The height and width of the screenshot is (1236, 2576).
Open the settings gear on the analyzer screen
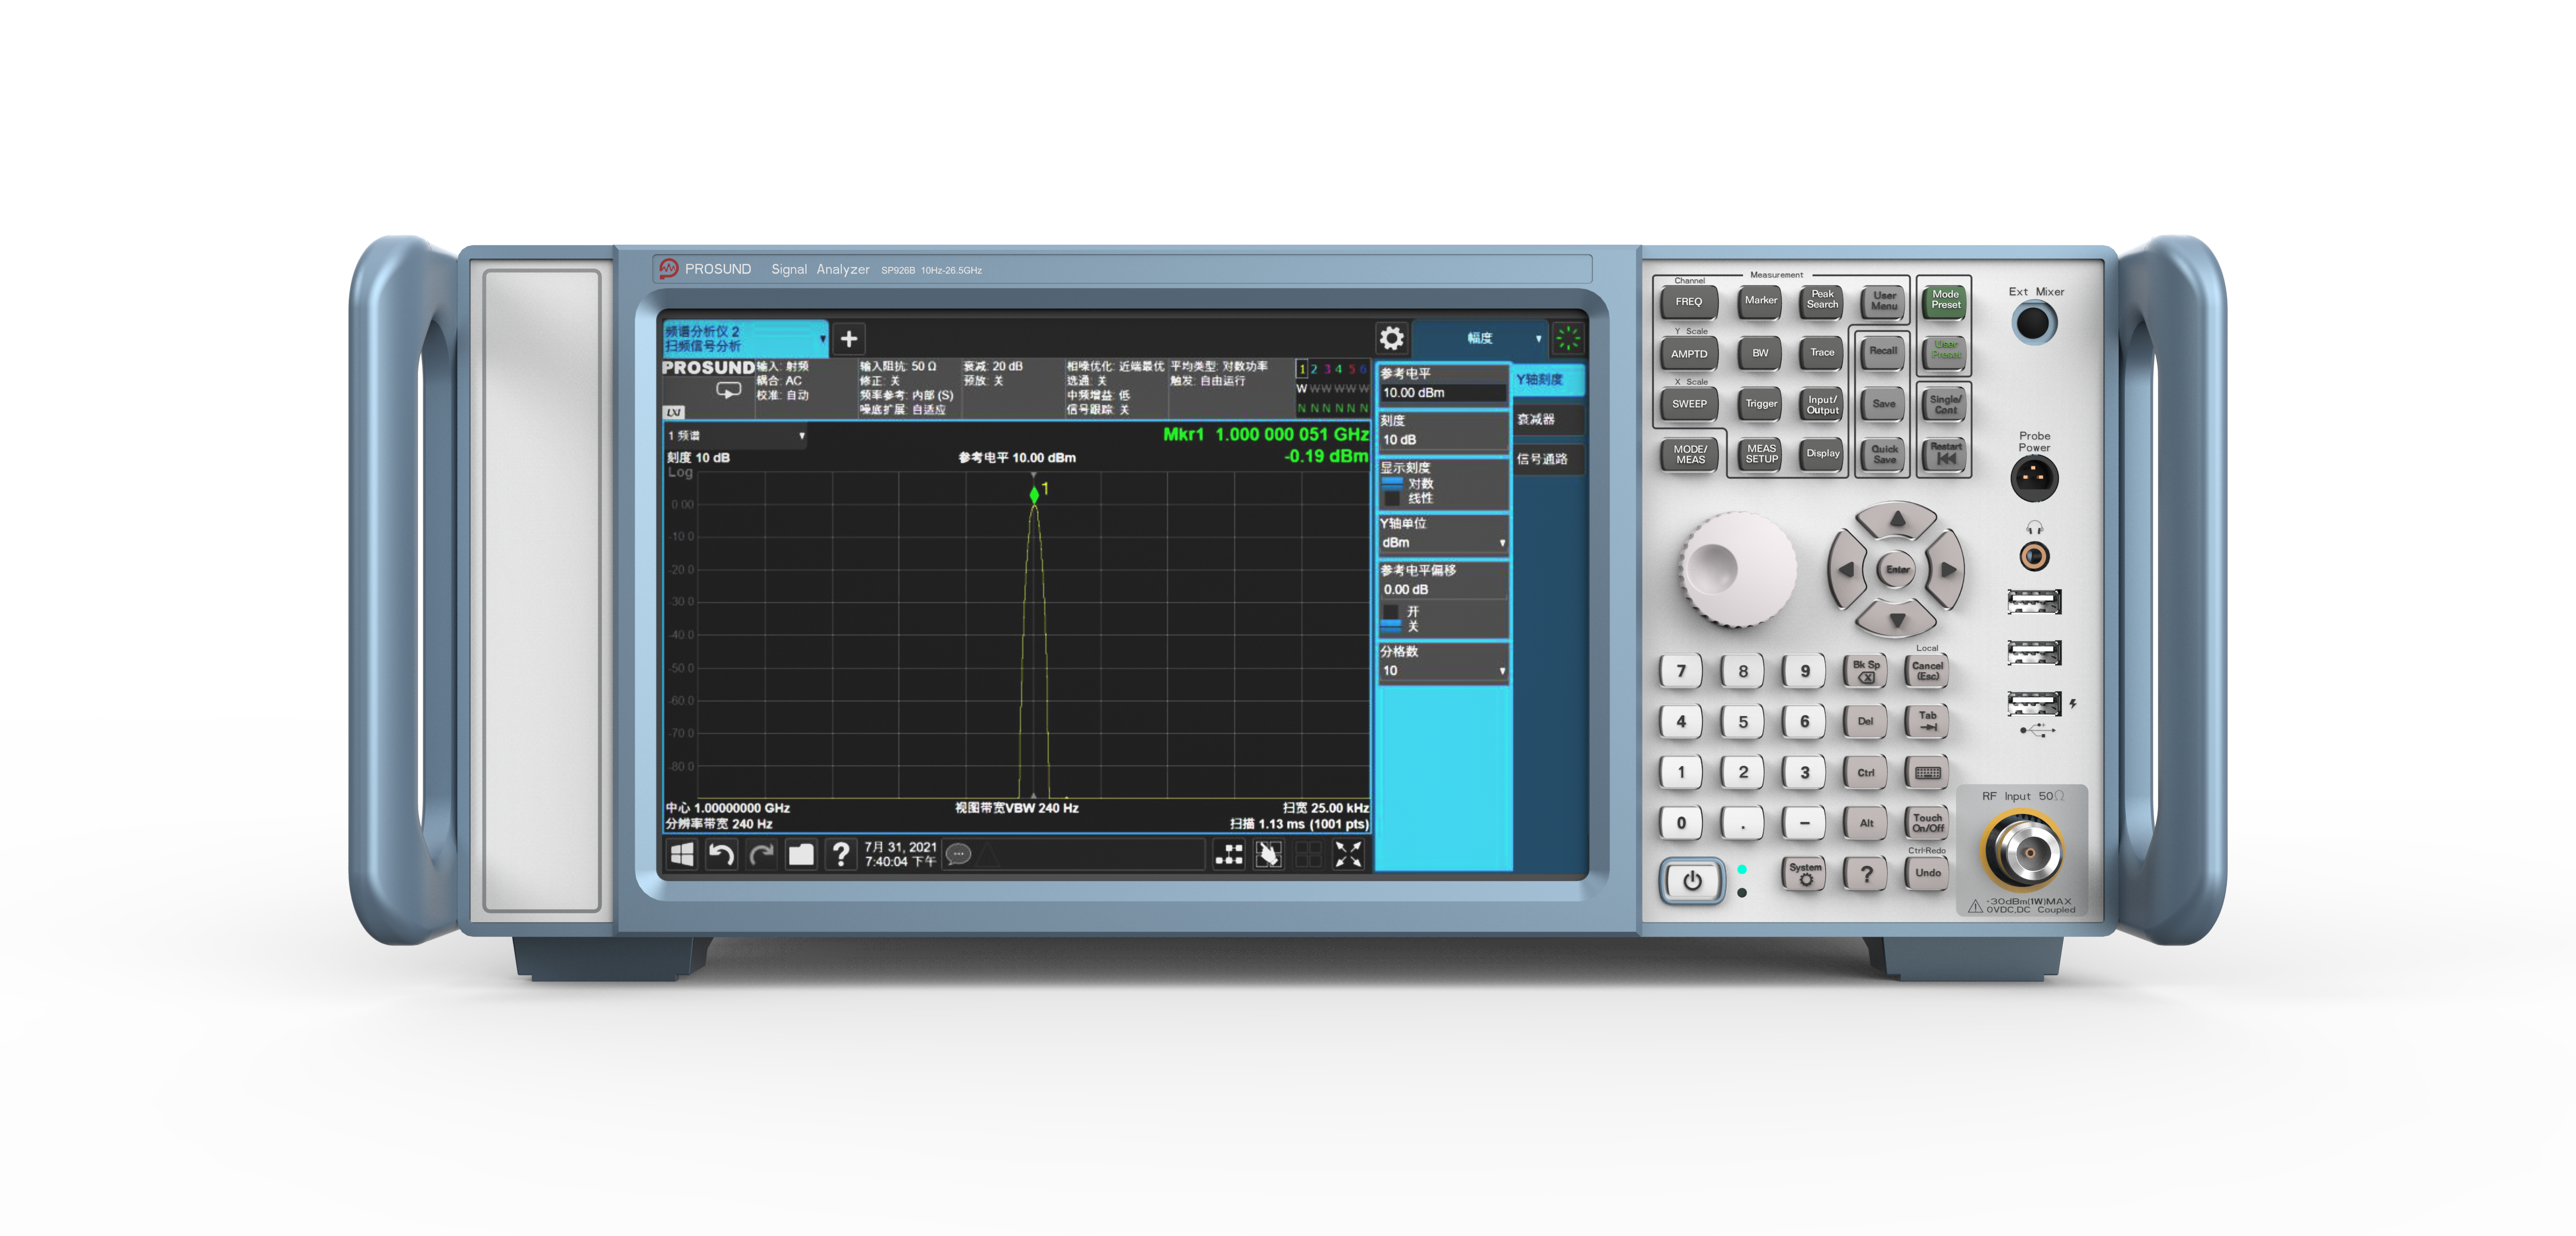point(1391,338)
